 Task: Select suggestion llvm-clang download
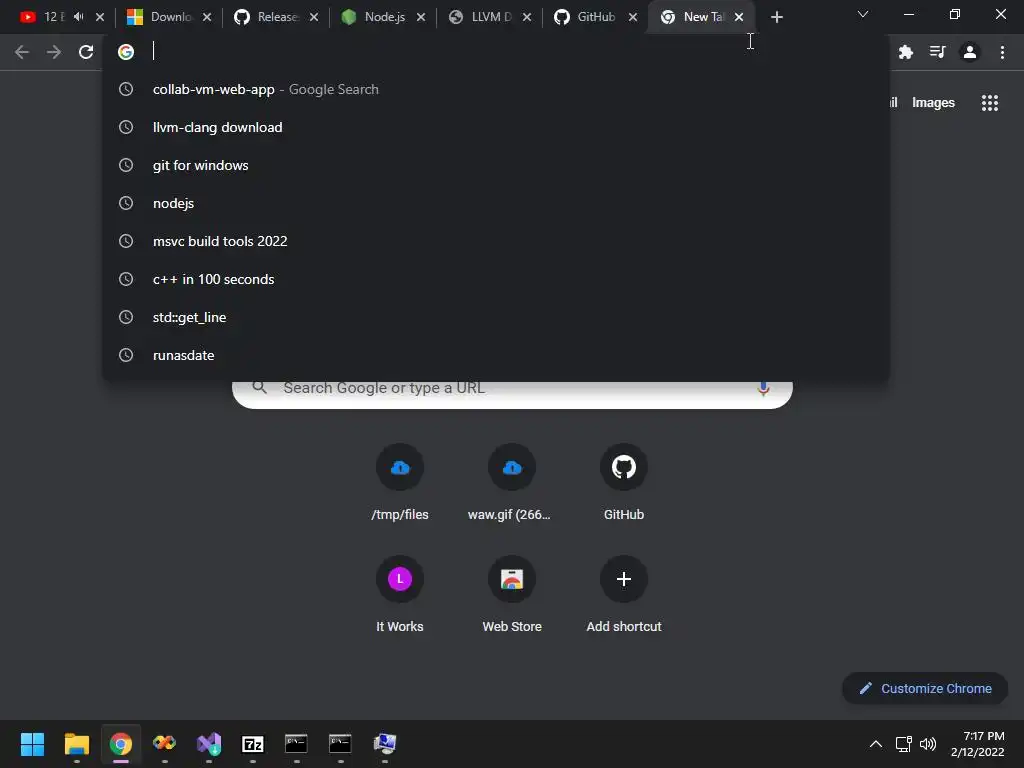[496, 127]
